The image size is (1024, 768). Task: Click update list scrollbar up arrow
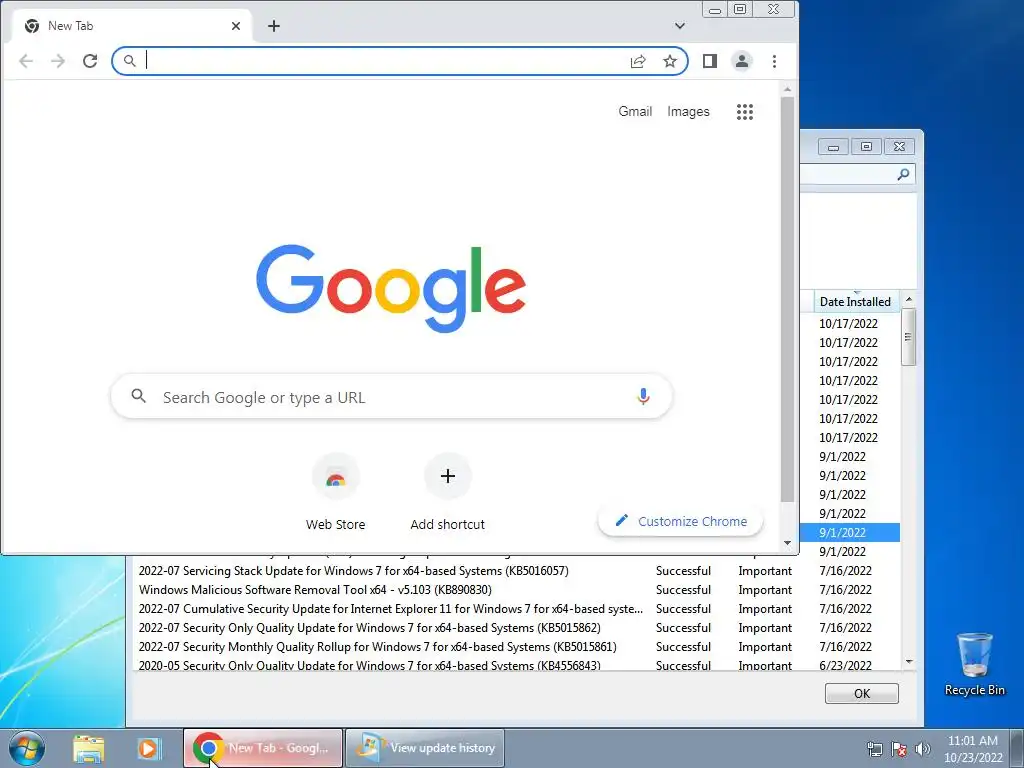(x=908, y=298)
